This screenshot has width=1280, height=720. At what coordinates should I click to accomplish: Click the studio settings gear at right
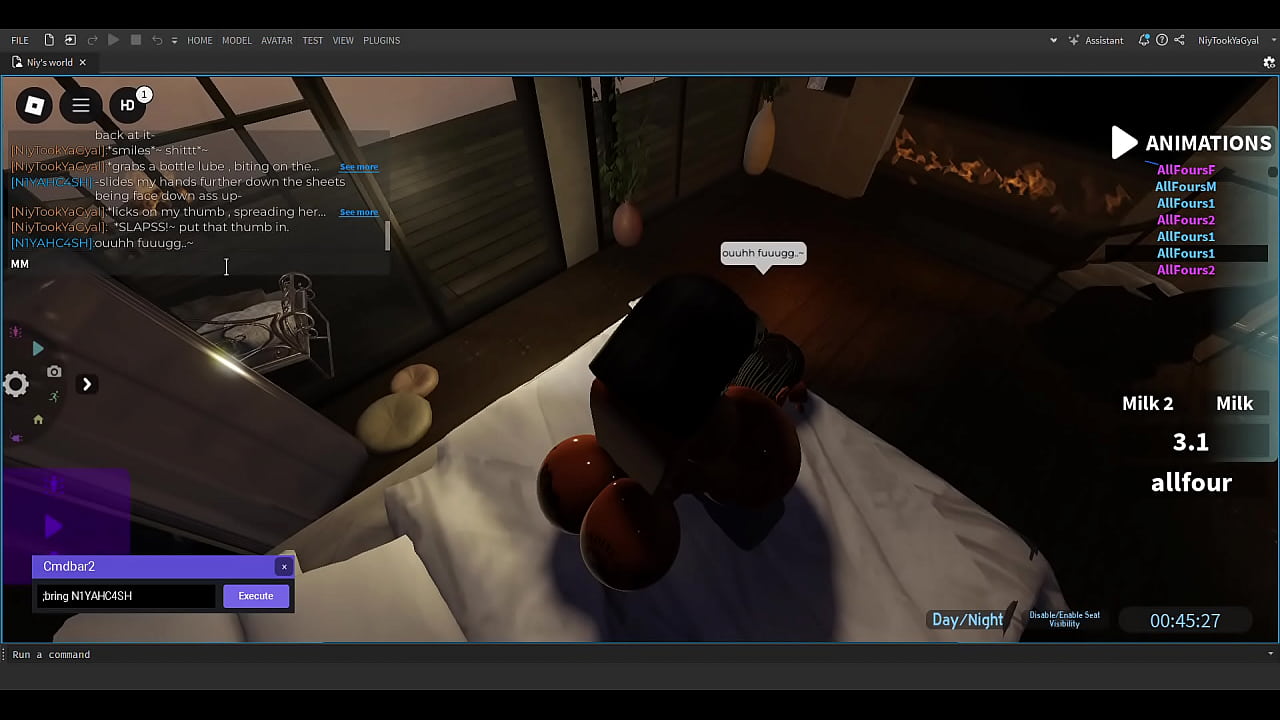coord(1269,62)
